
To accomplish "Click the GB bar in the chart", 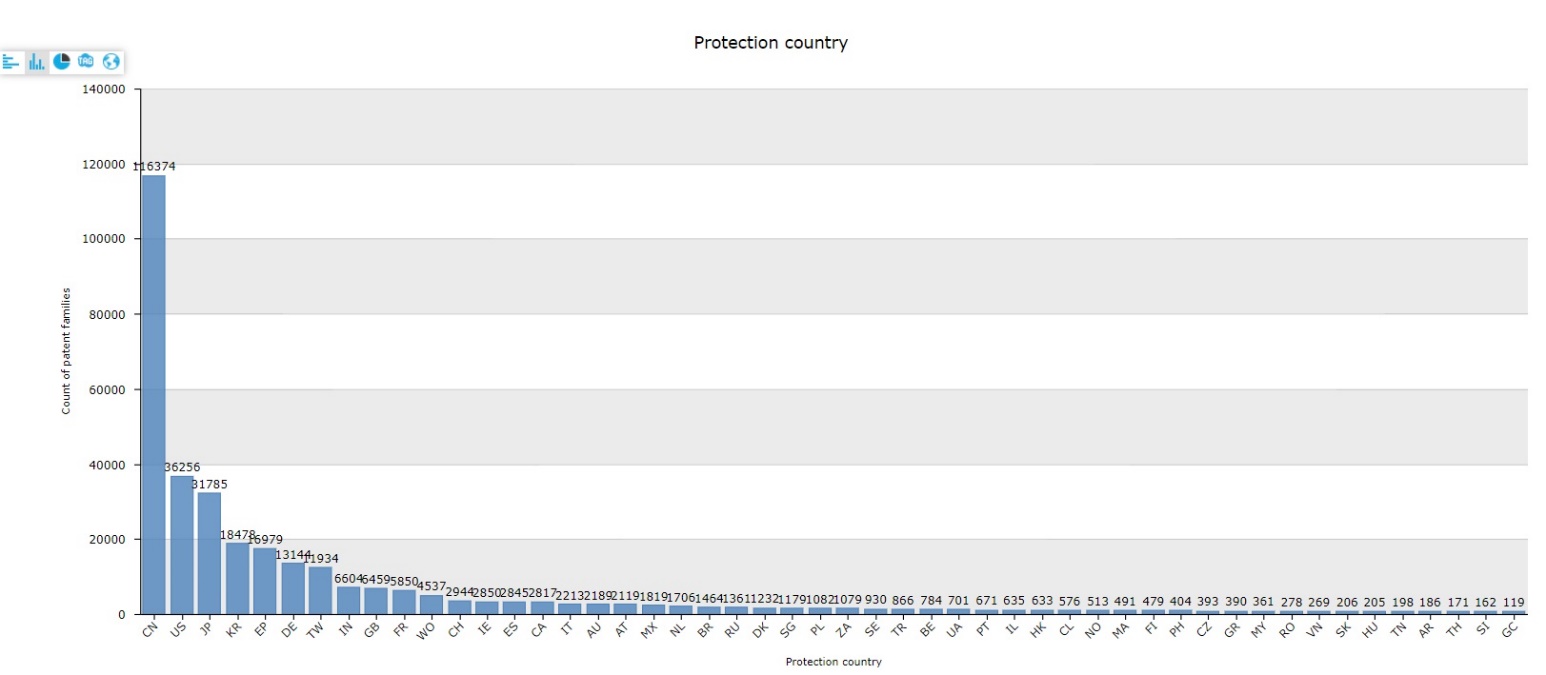I will tap(376, 600).
